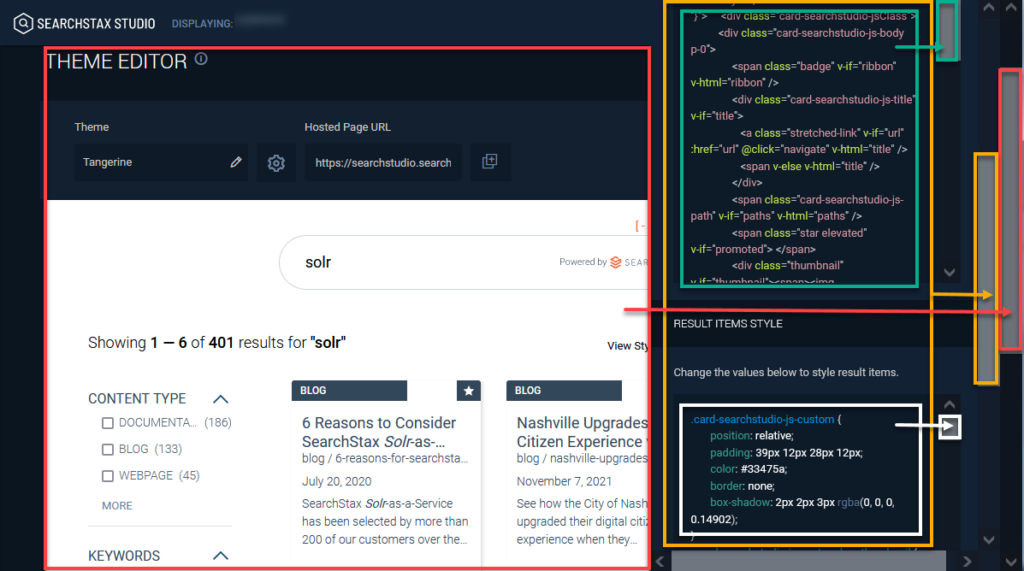Click inside the solr search input field
Viewport: 1024px width, 571px height.
tap(420, 262)
